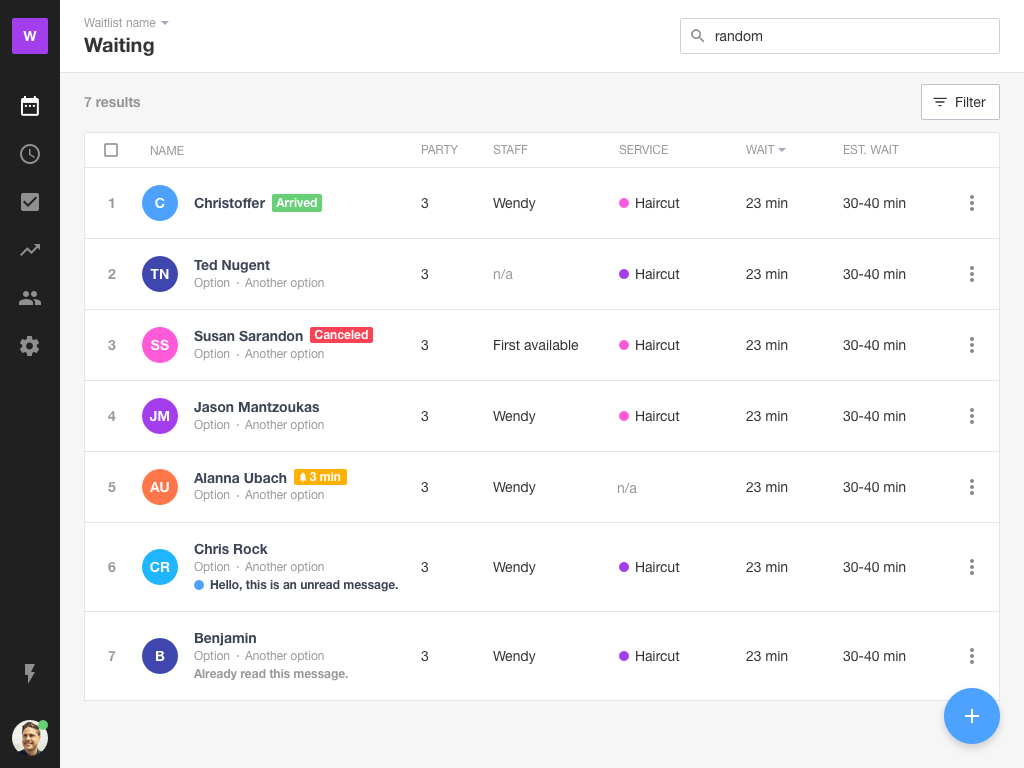Viewport: 1024px width, 768px height.
Task: Click Ted Nugent's TN avatar
Action: pyautogui.click(x=160, y=274)
